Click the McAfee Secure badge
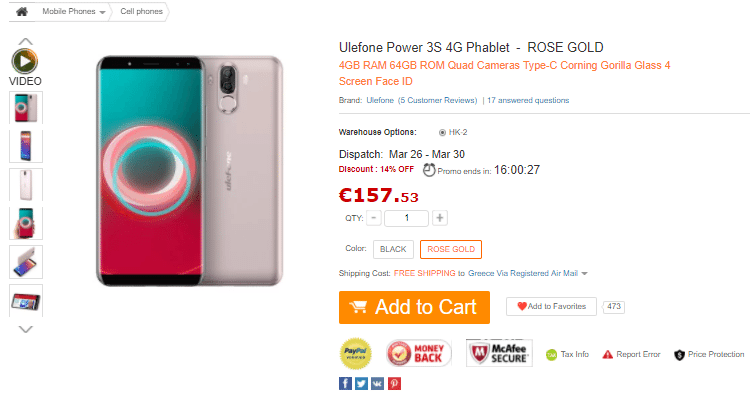The height and width of the screenshot is (420, 750). click(x=499, y=353)
